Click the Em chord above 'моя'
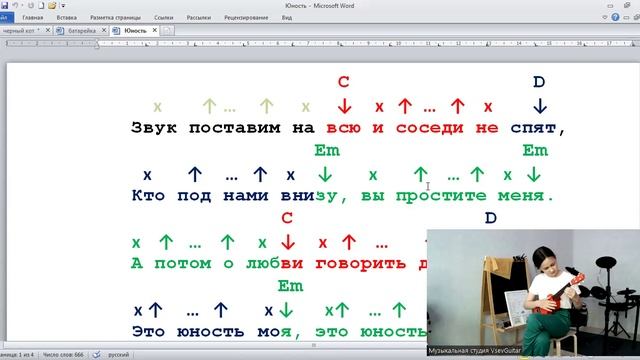The width and height of the screenshot is (640, 360). [290, 286]
